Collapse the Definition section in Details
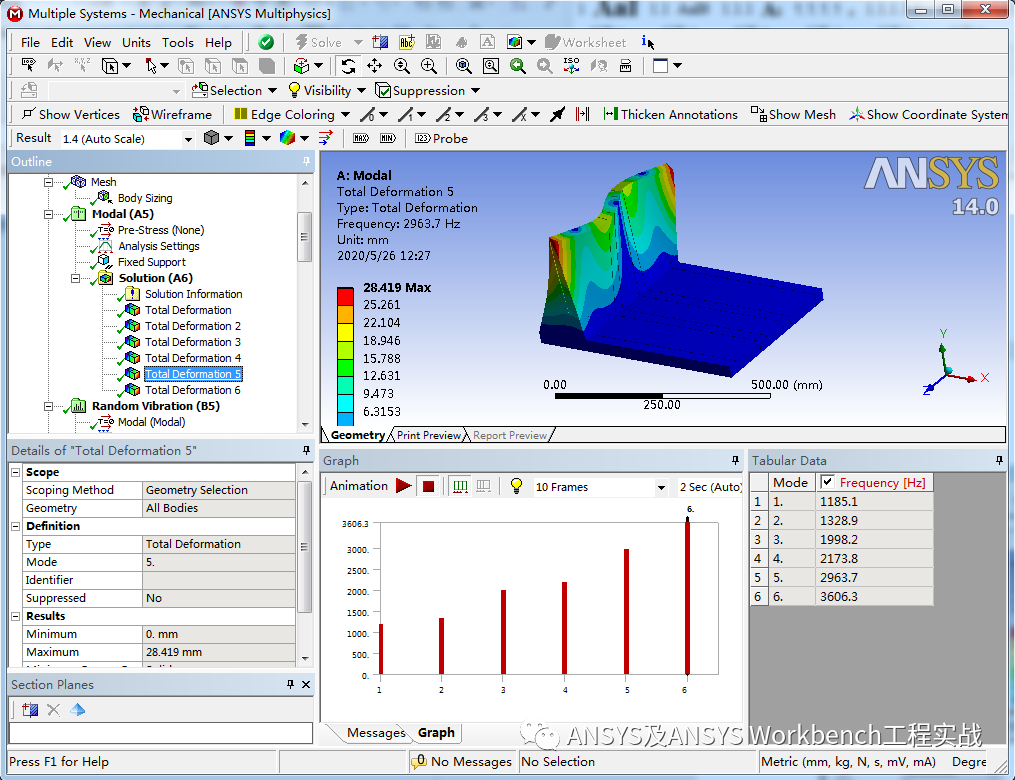Image resolution: width=1015 pixels, height=780 pixels. coord(16,526)
